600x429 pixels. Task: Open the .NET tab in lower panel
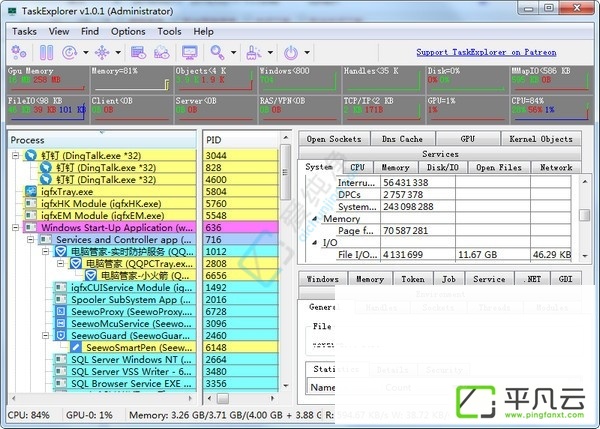pyautogui.click(x=533, y=279)
